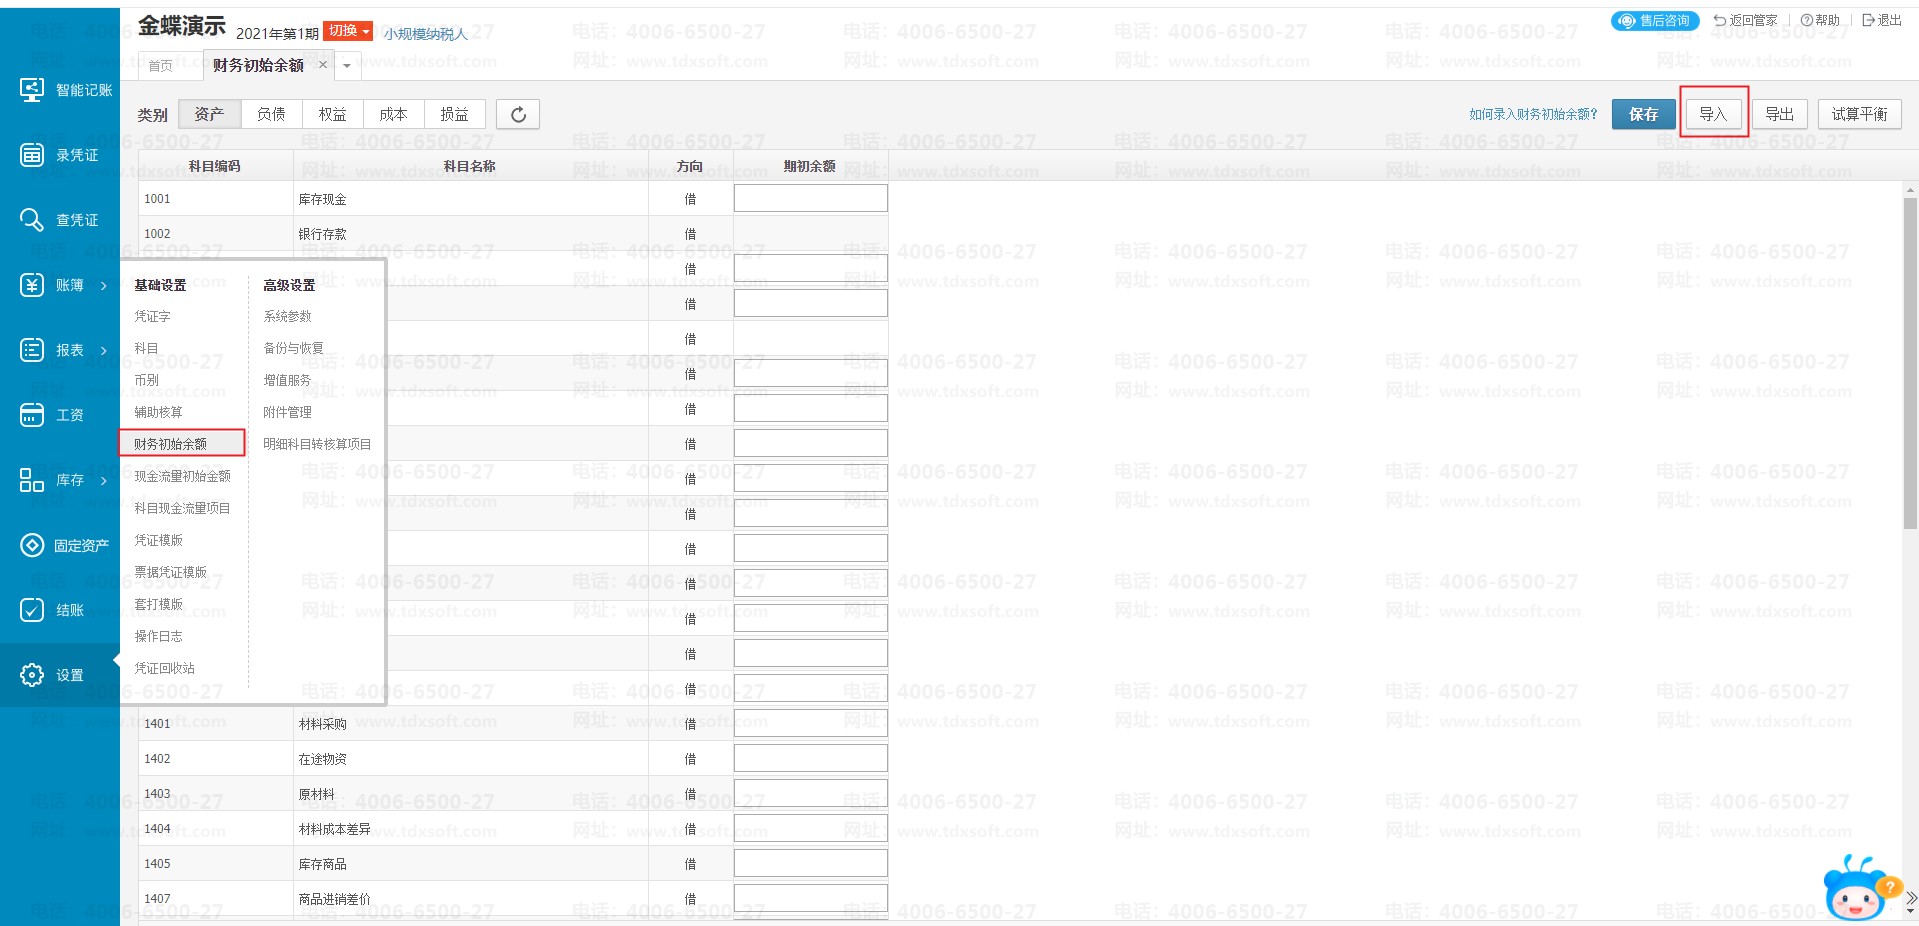The image size is (1919, 926).
Task: Choose 凭证回收站 in settings menu
Action: pos(165,668)
